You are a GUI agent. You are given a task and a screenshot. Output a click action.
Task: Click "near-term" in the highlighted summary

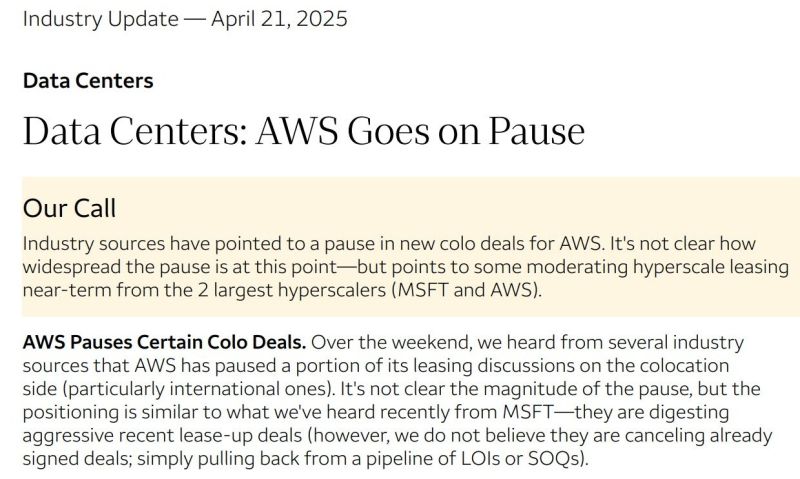[x=66, y=289]
